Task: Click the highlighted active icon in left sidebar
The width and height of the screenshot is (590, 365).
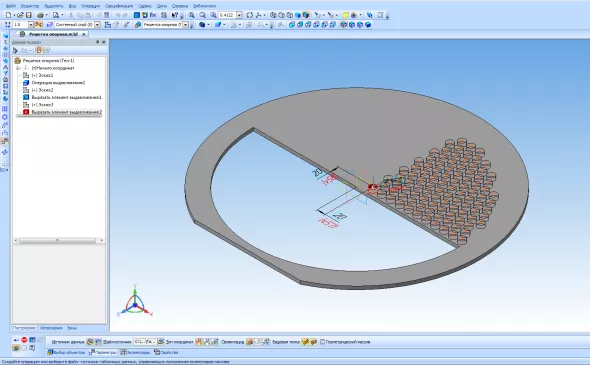Action: click(5, 141)
